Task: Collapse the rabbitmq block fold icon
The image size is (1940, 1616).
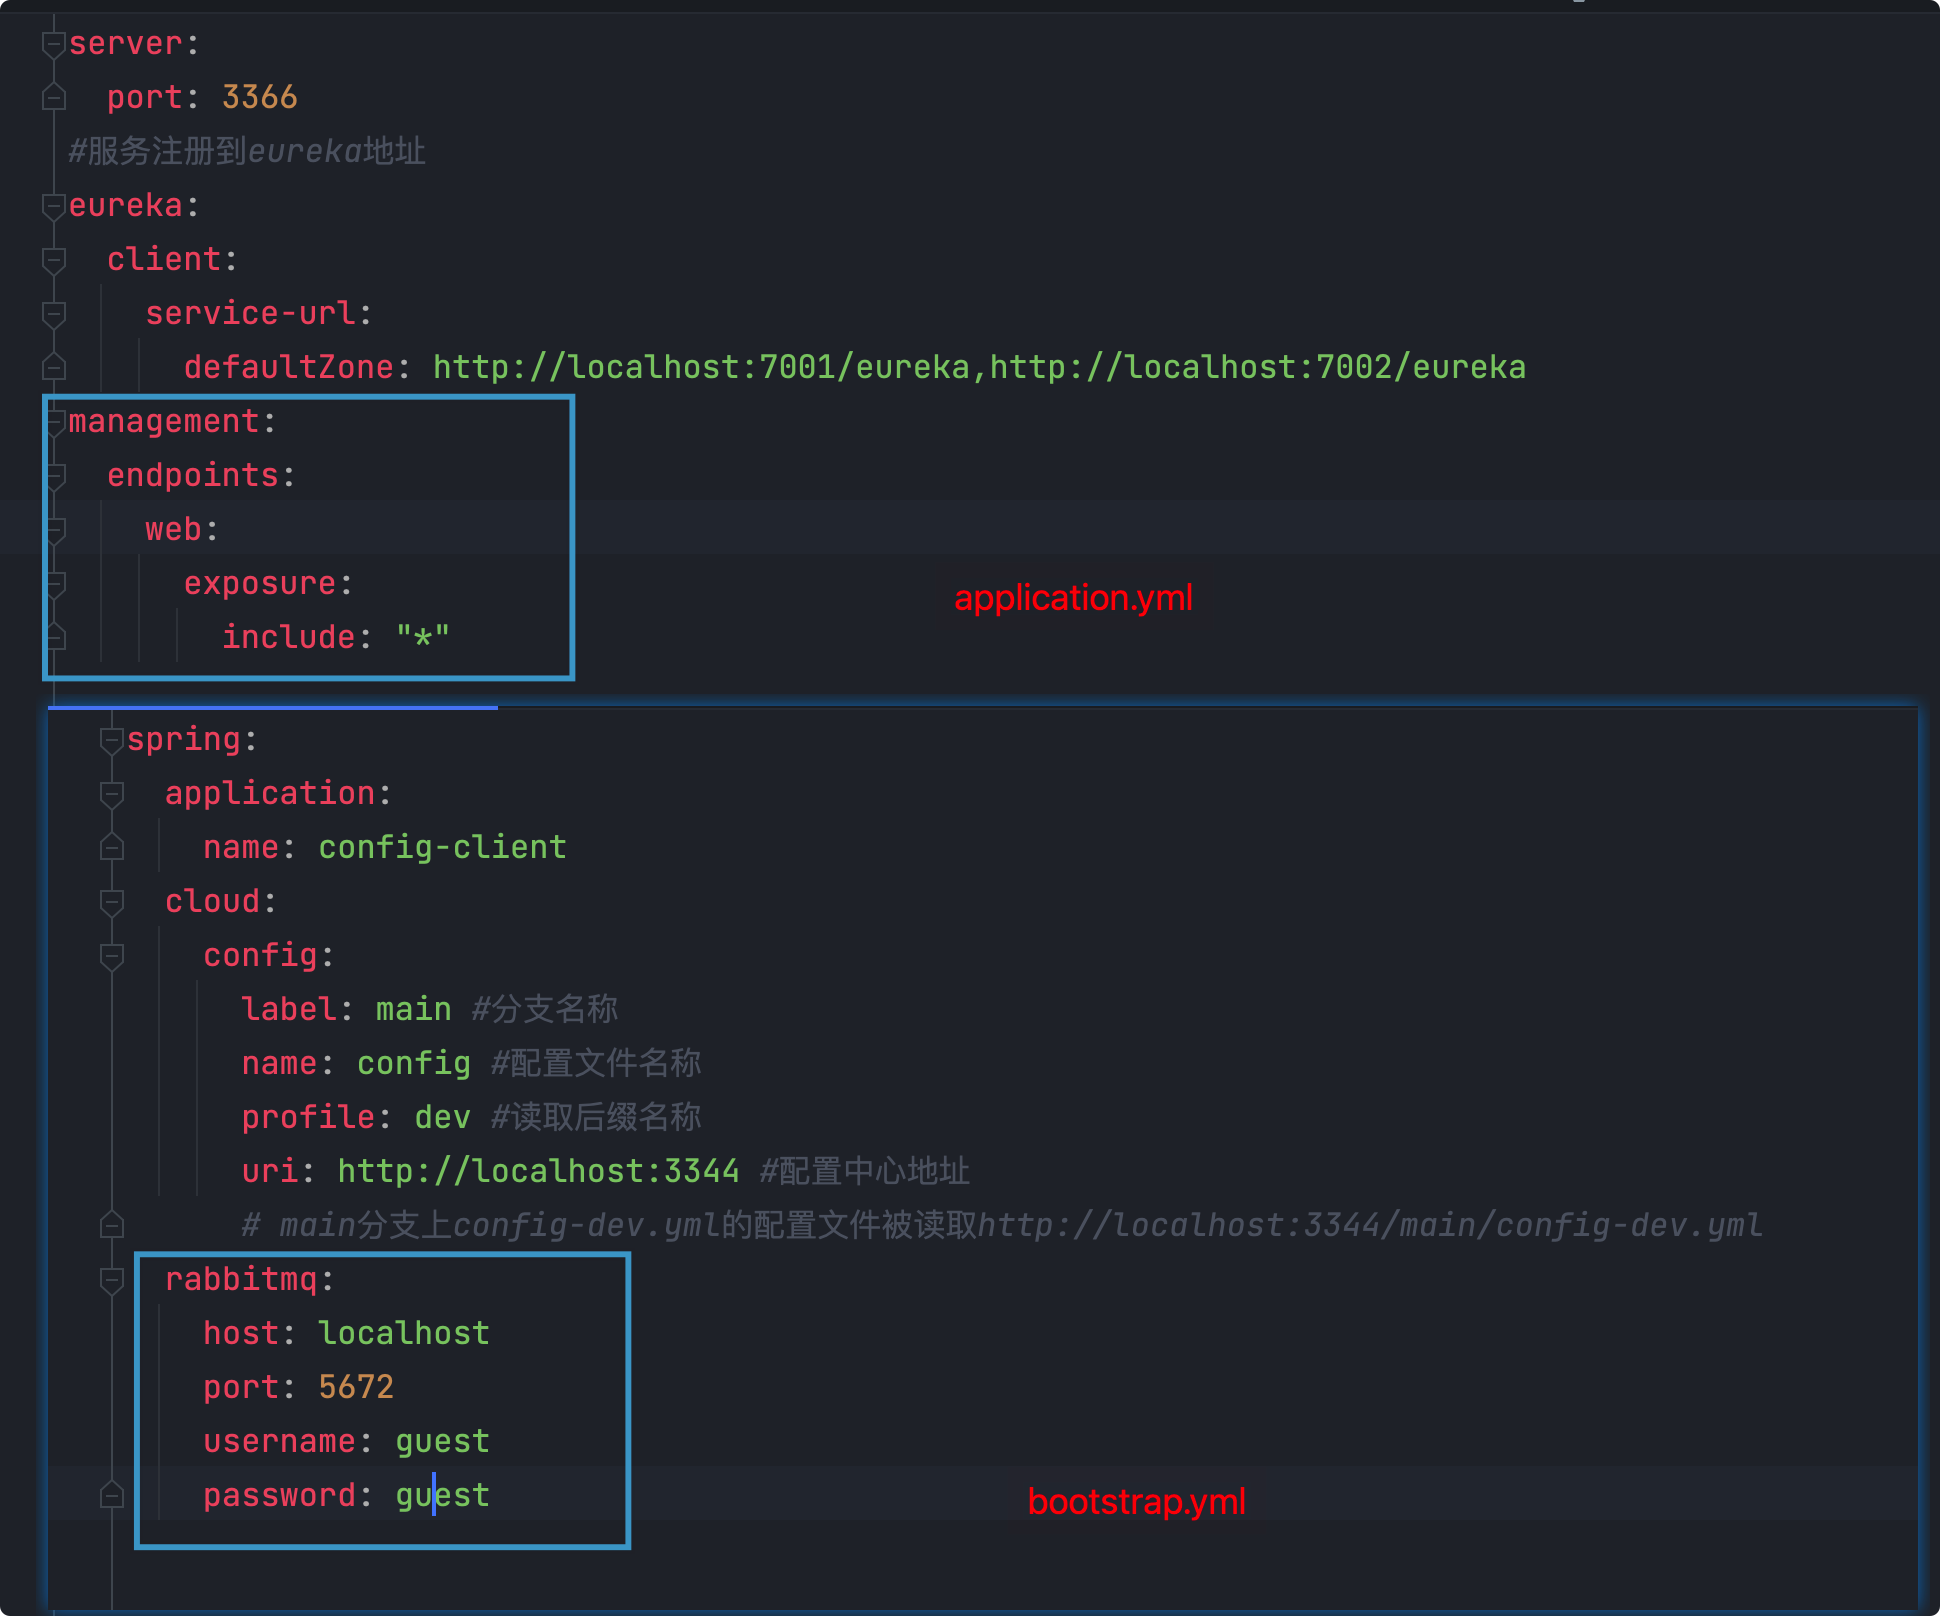Action: pyautogui.click(x=112, y=1280)
